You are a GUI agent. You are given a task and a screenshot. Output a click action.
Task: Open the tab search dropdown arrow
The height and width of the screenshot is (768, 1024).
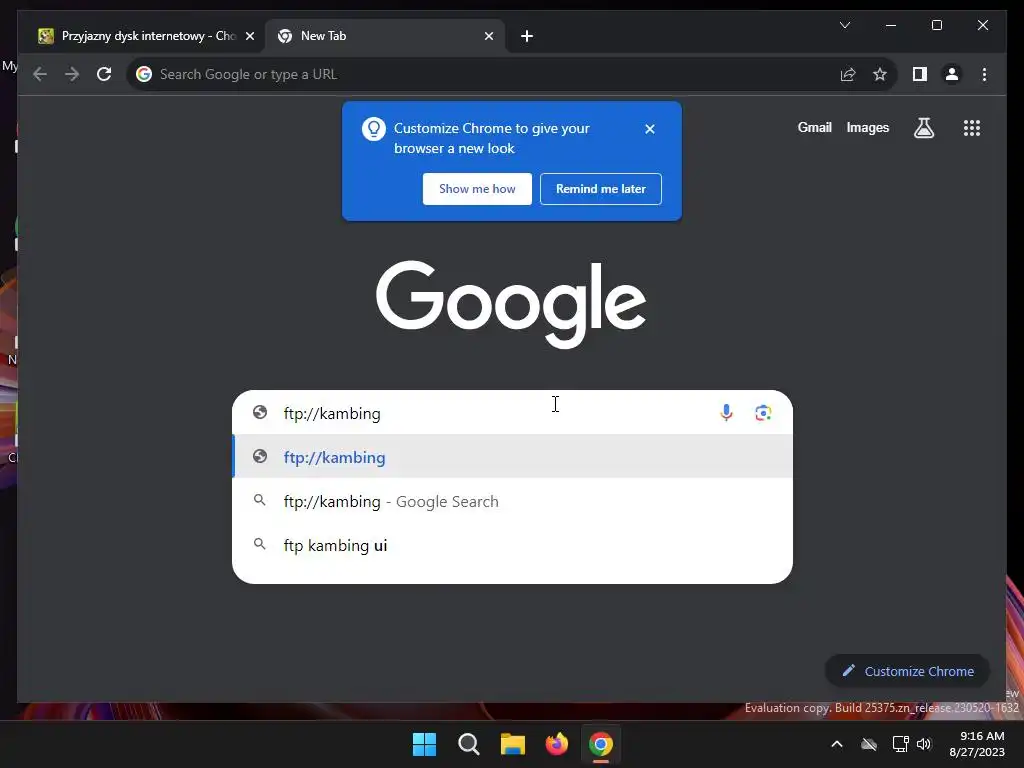[x=844, y=25]
